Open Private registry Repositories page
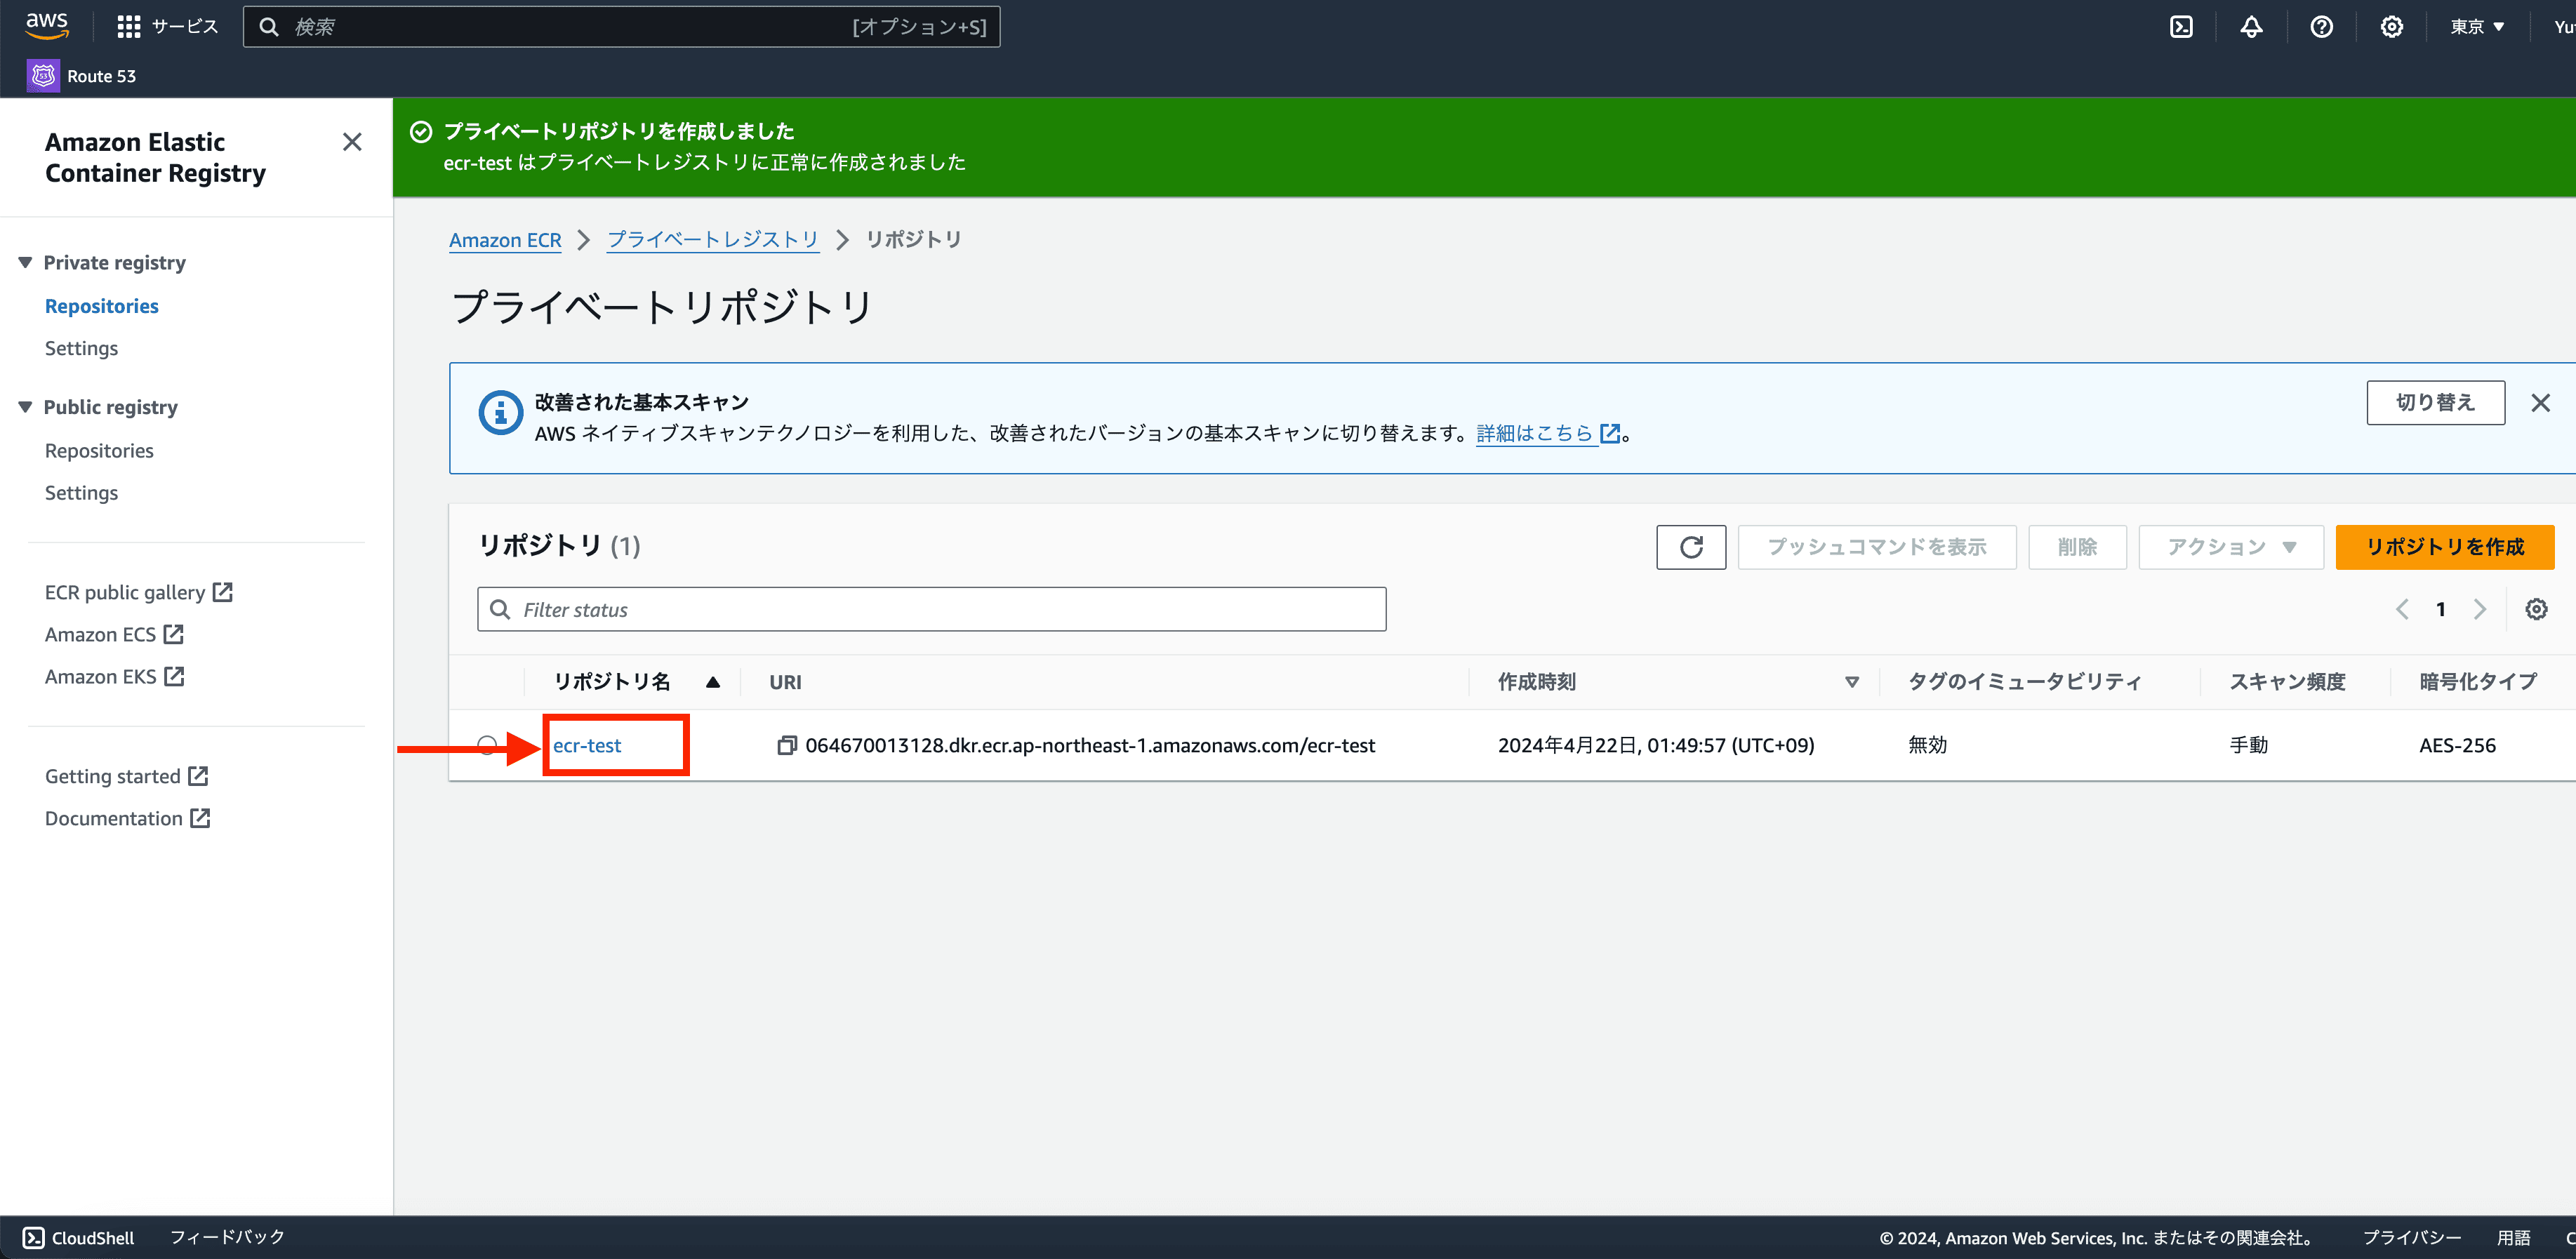The image size is (2576, 1259). [x=101, y=306]
